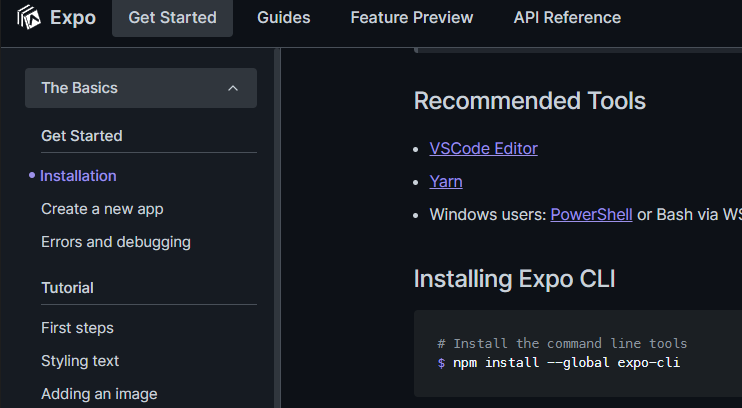The image size is (742, 408).
Task: Open First steps tutorial page
Action: pos(77,328)
